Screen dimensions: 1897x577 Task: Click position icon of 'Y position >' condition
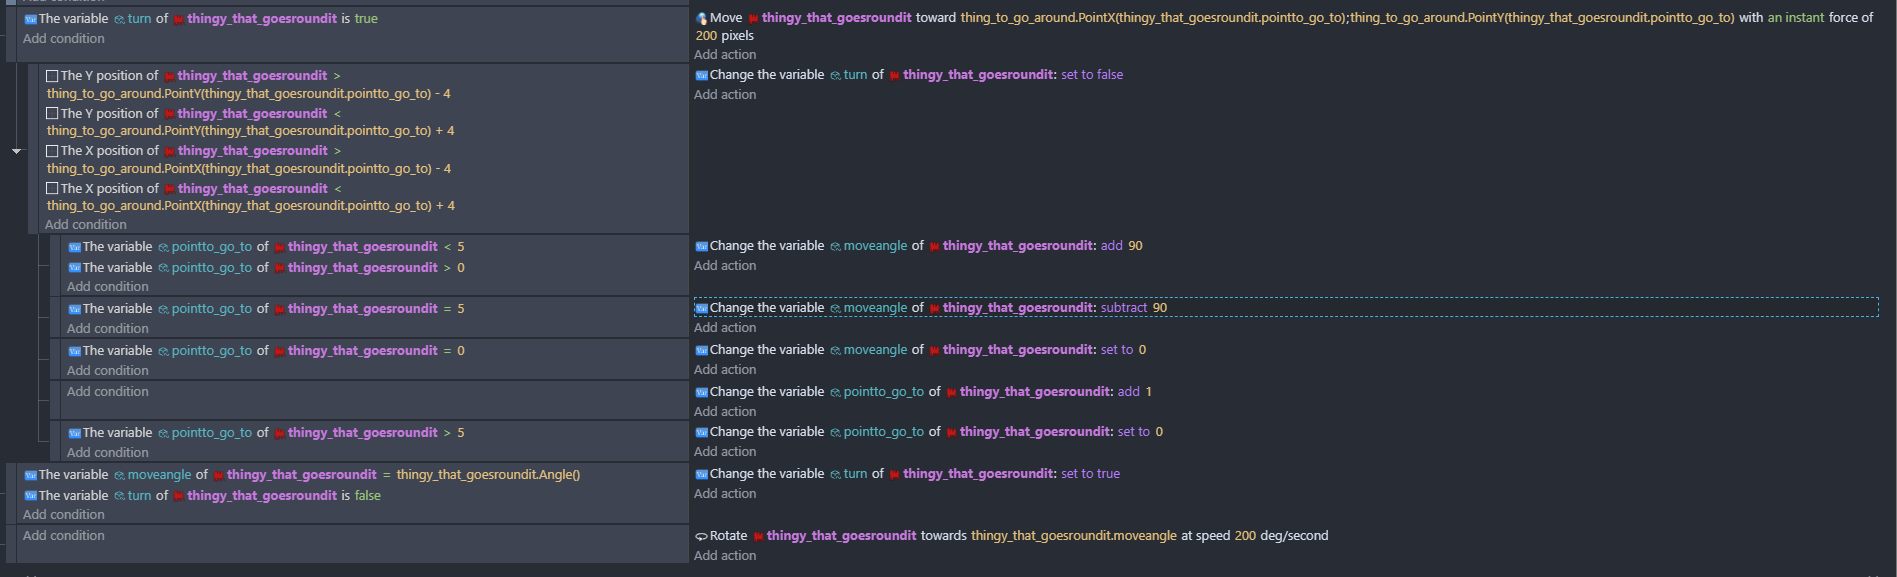(52, 76)
